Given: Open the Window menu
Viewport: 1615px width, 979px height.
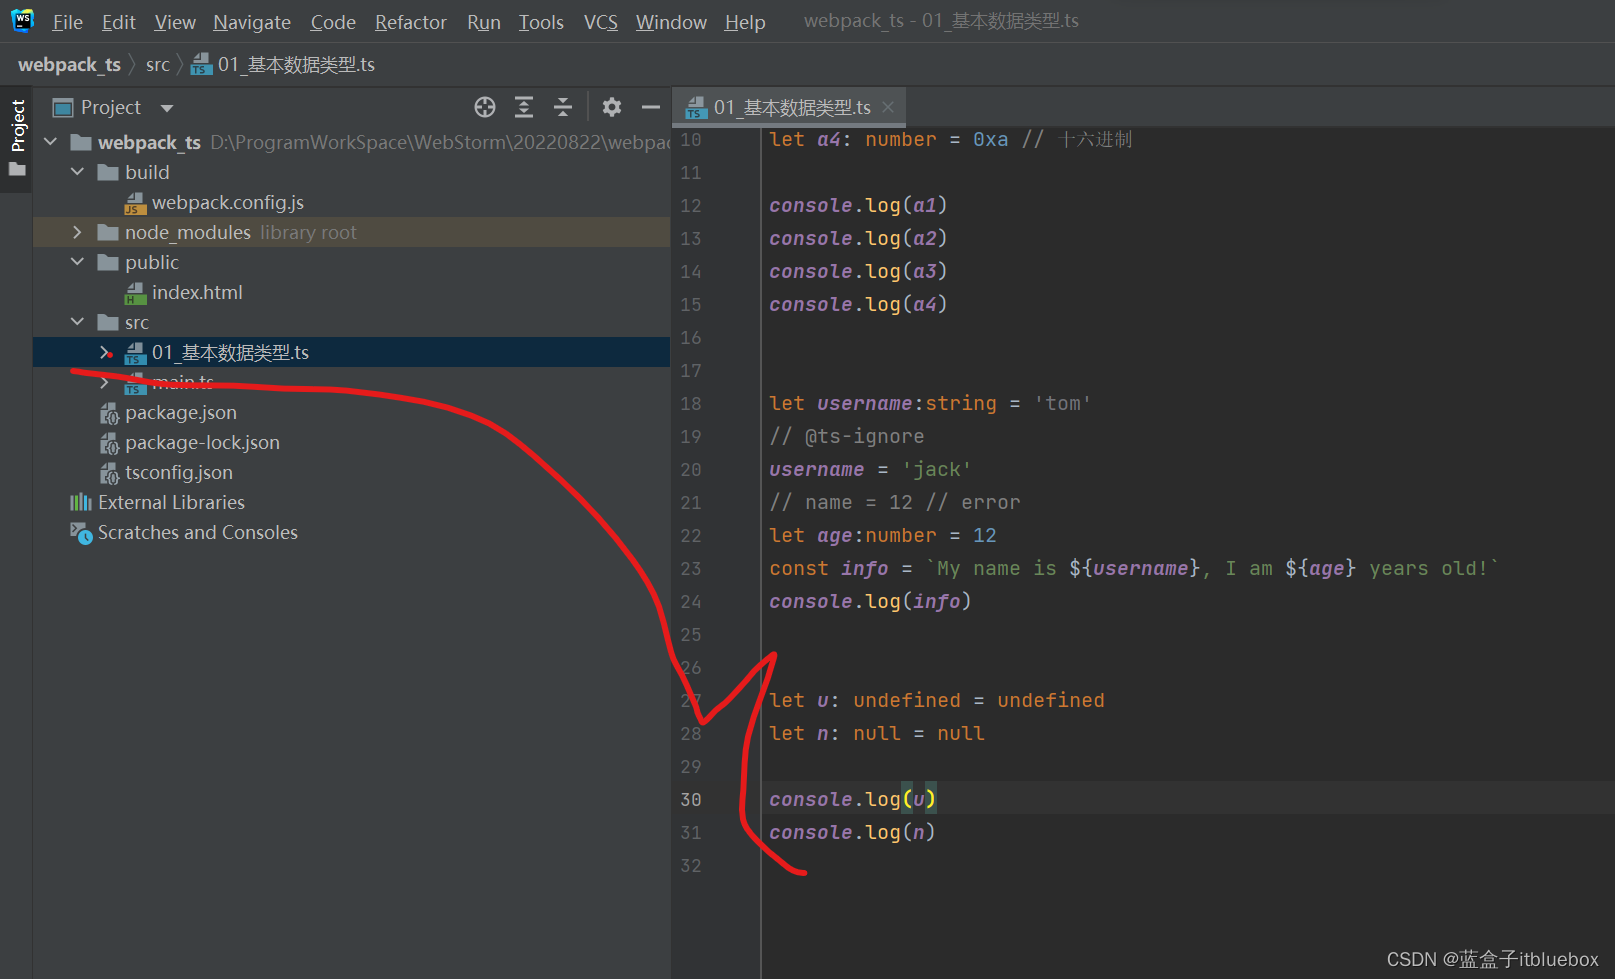Looking at the screenshot, I should [x=671, y=22].
